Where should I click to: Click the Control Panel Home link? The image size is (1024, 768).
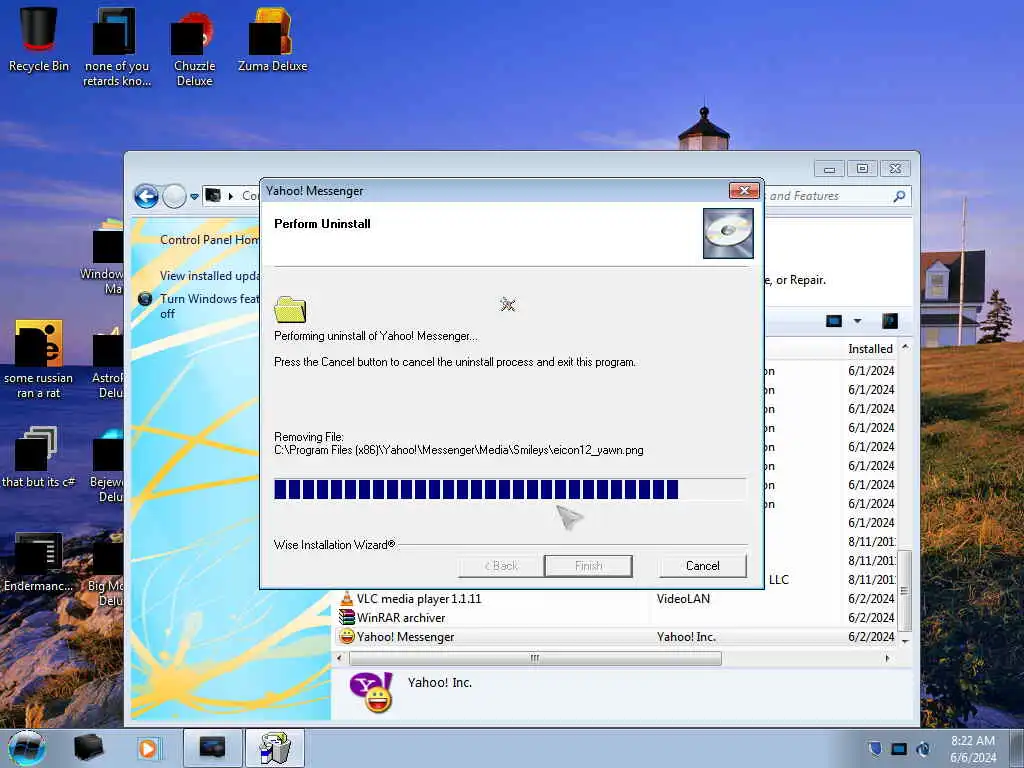(210, 240)
